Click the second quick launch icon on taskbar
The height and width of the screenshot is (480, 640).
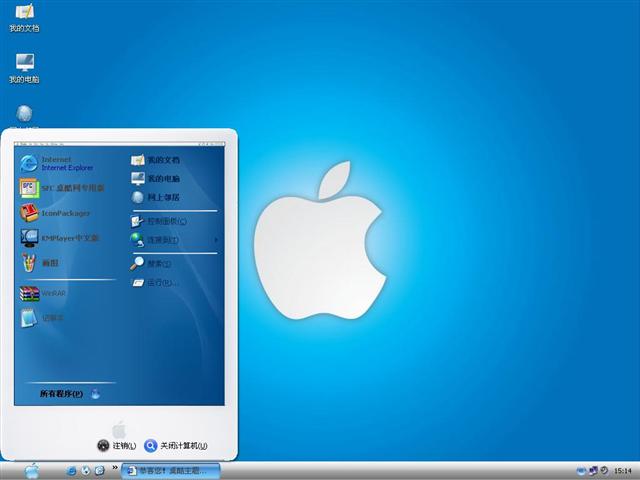[x=85, y=471]
